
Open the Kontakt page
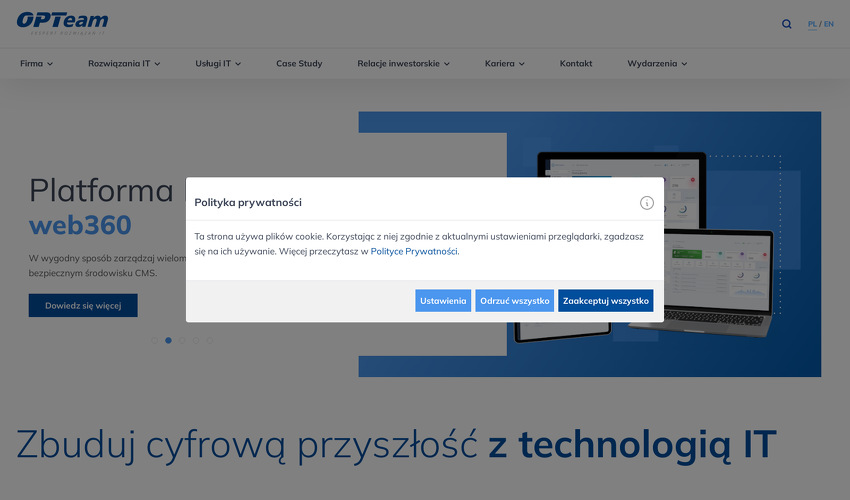(x=576, y=63)
